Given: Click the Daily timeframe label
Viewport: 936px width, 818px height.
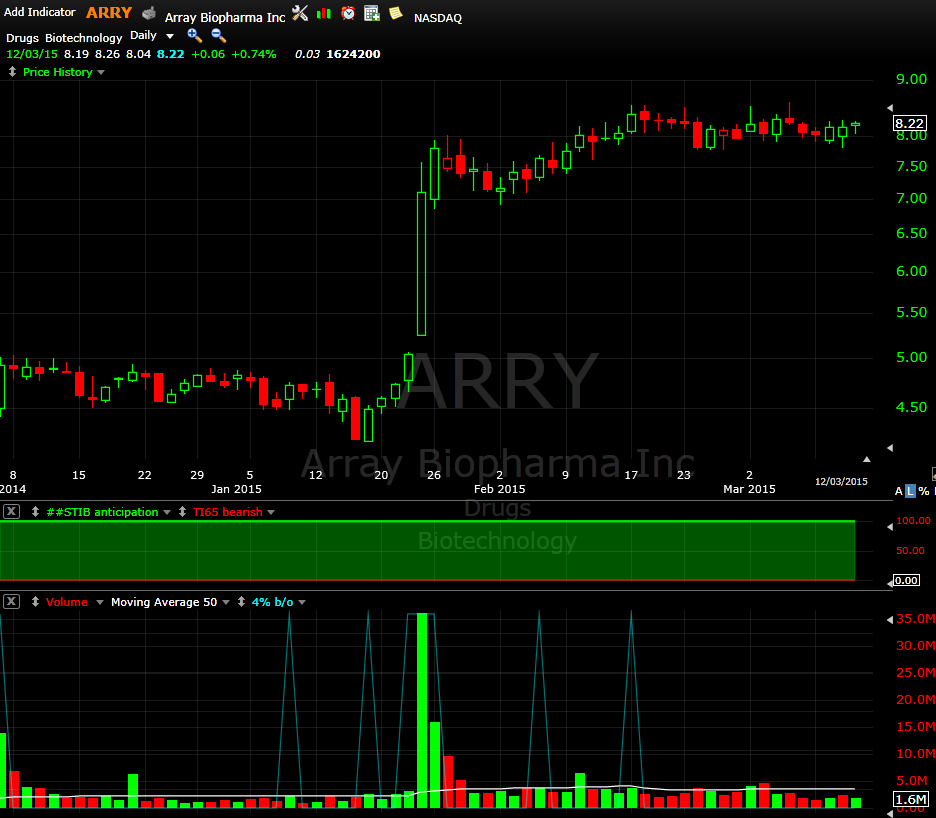Looking at the screenshot, I should pos(143,35).
